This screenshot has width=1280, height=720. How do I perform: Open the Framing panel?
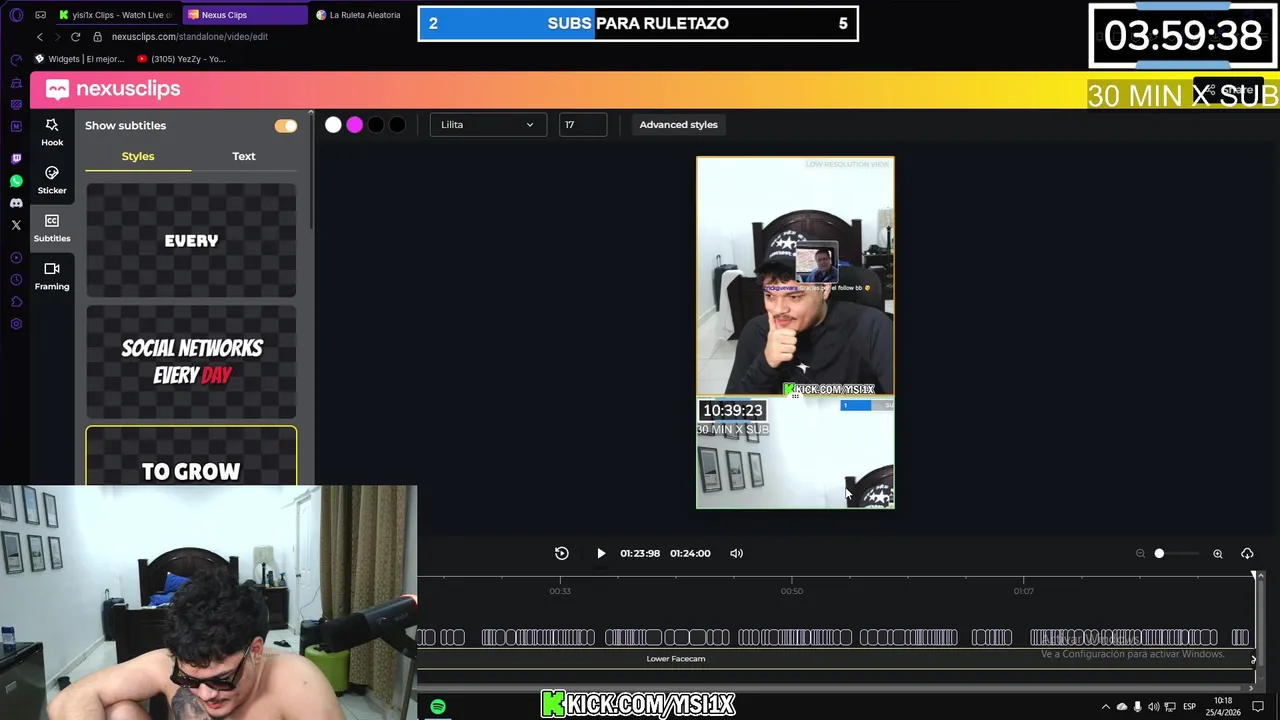click(52, 275)
